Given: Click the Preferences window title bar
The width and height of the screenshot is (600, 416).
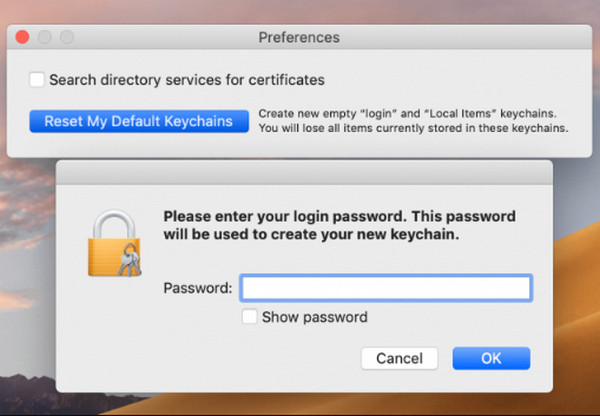Looking at the screenshot, I should click(x=299, y=37).
